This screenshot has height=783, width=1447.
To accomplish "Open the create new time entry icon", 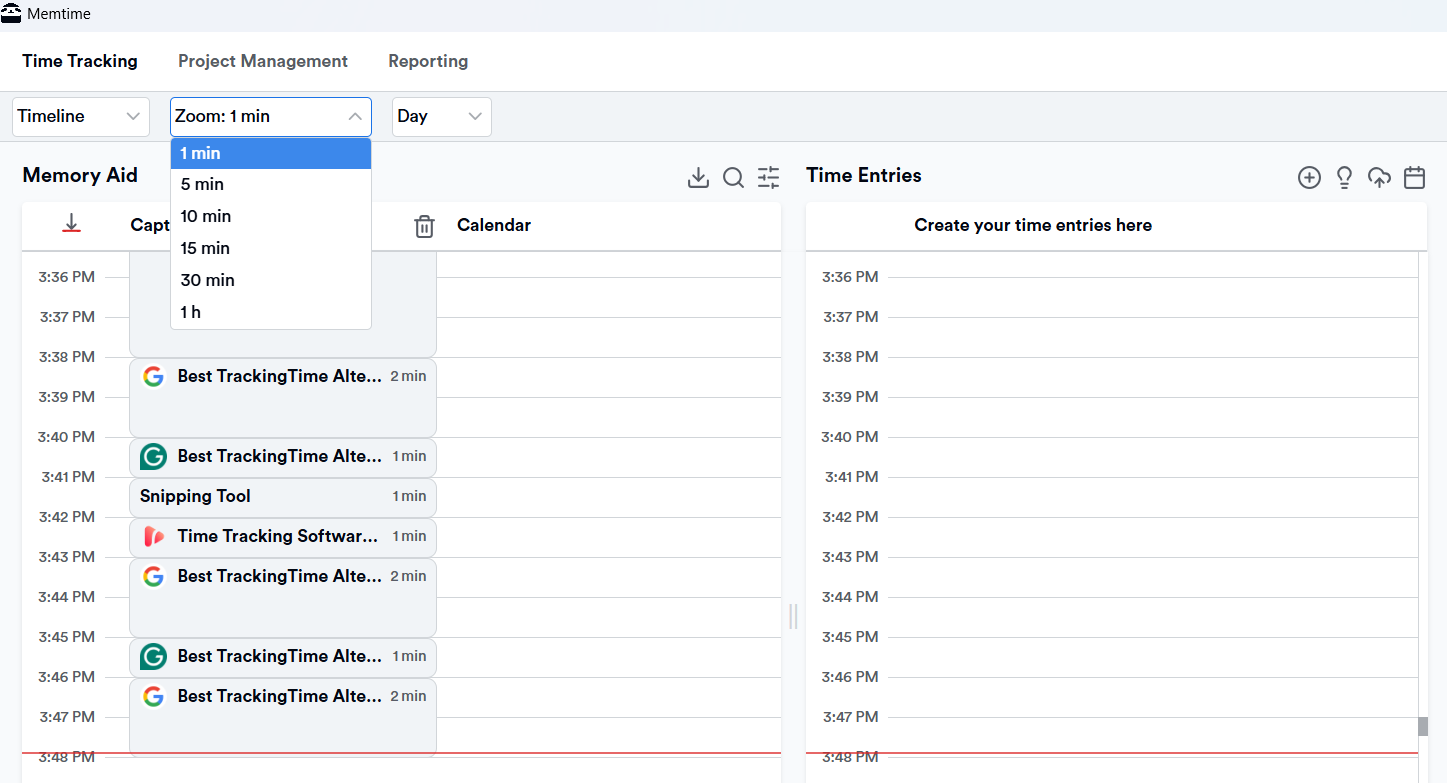I will point(1309,177).
